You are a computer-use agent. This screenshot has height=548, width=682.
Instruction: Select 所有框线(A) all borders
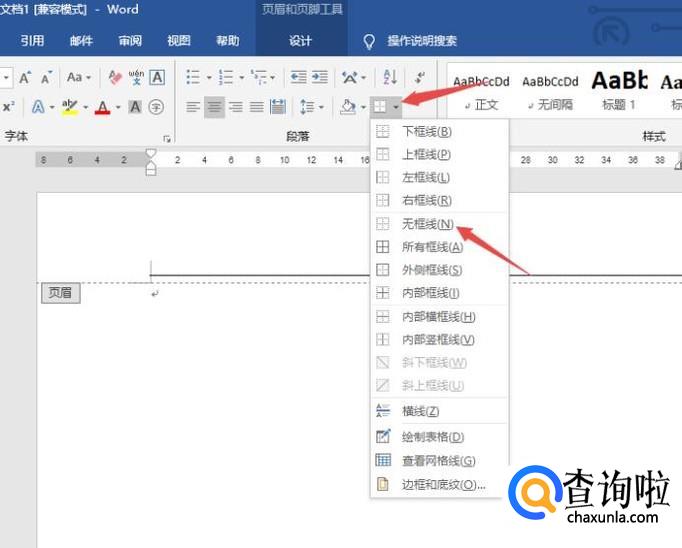click(x=439, y=247)
